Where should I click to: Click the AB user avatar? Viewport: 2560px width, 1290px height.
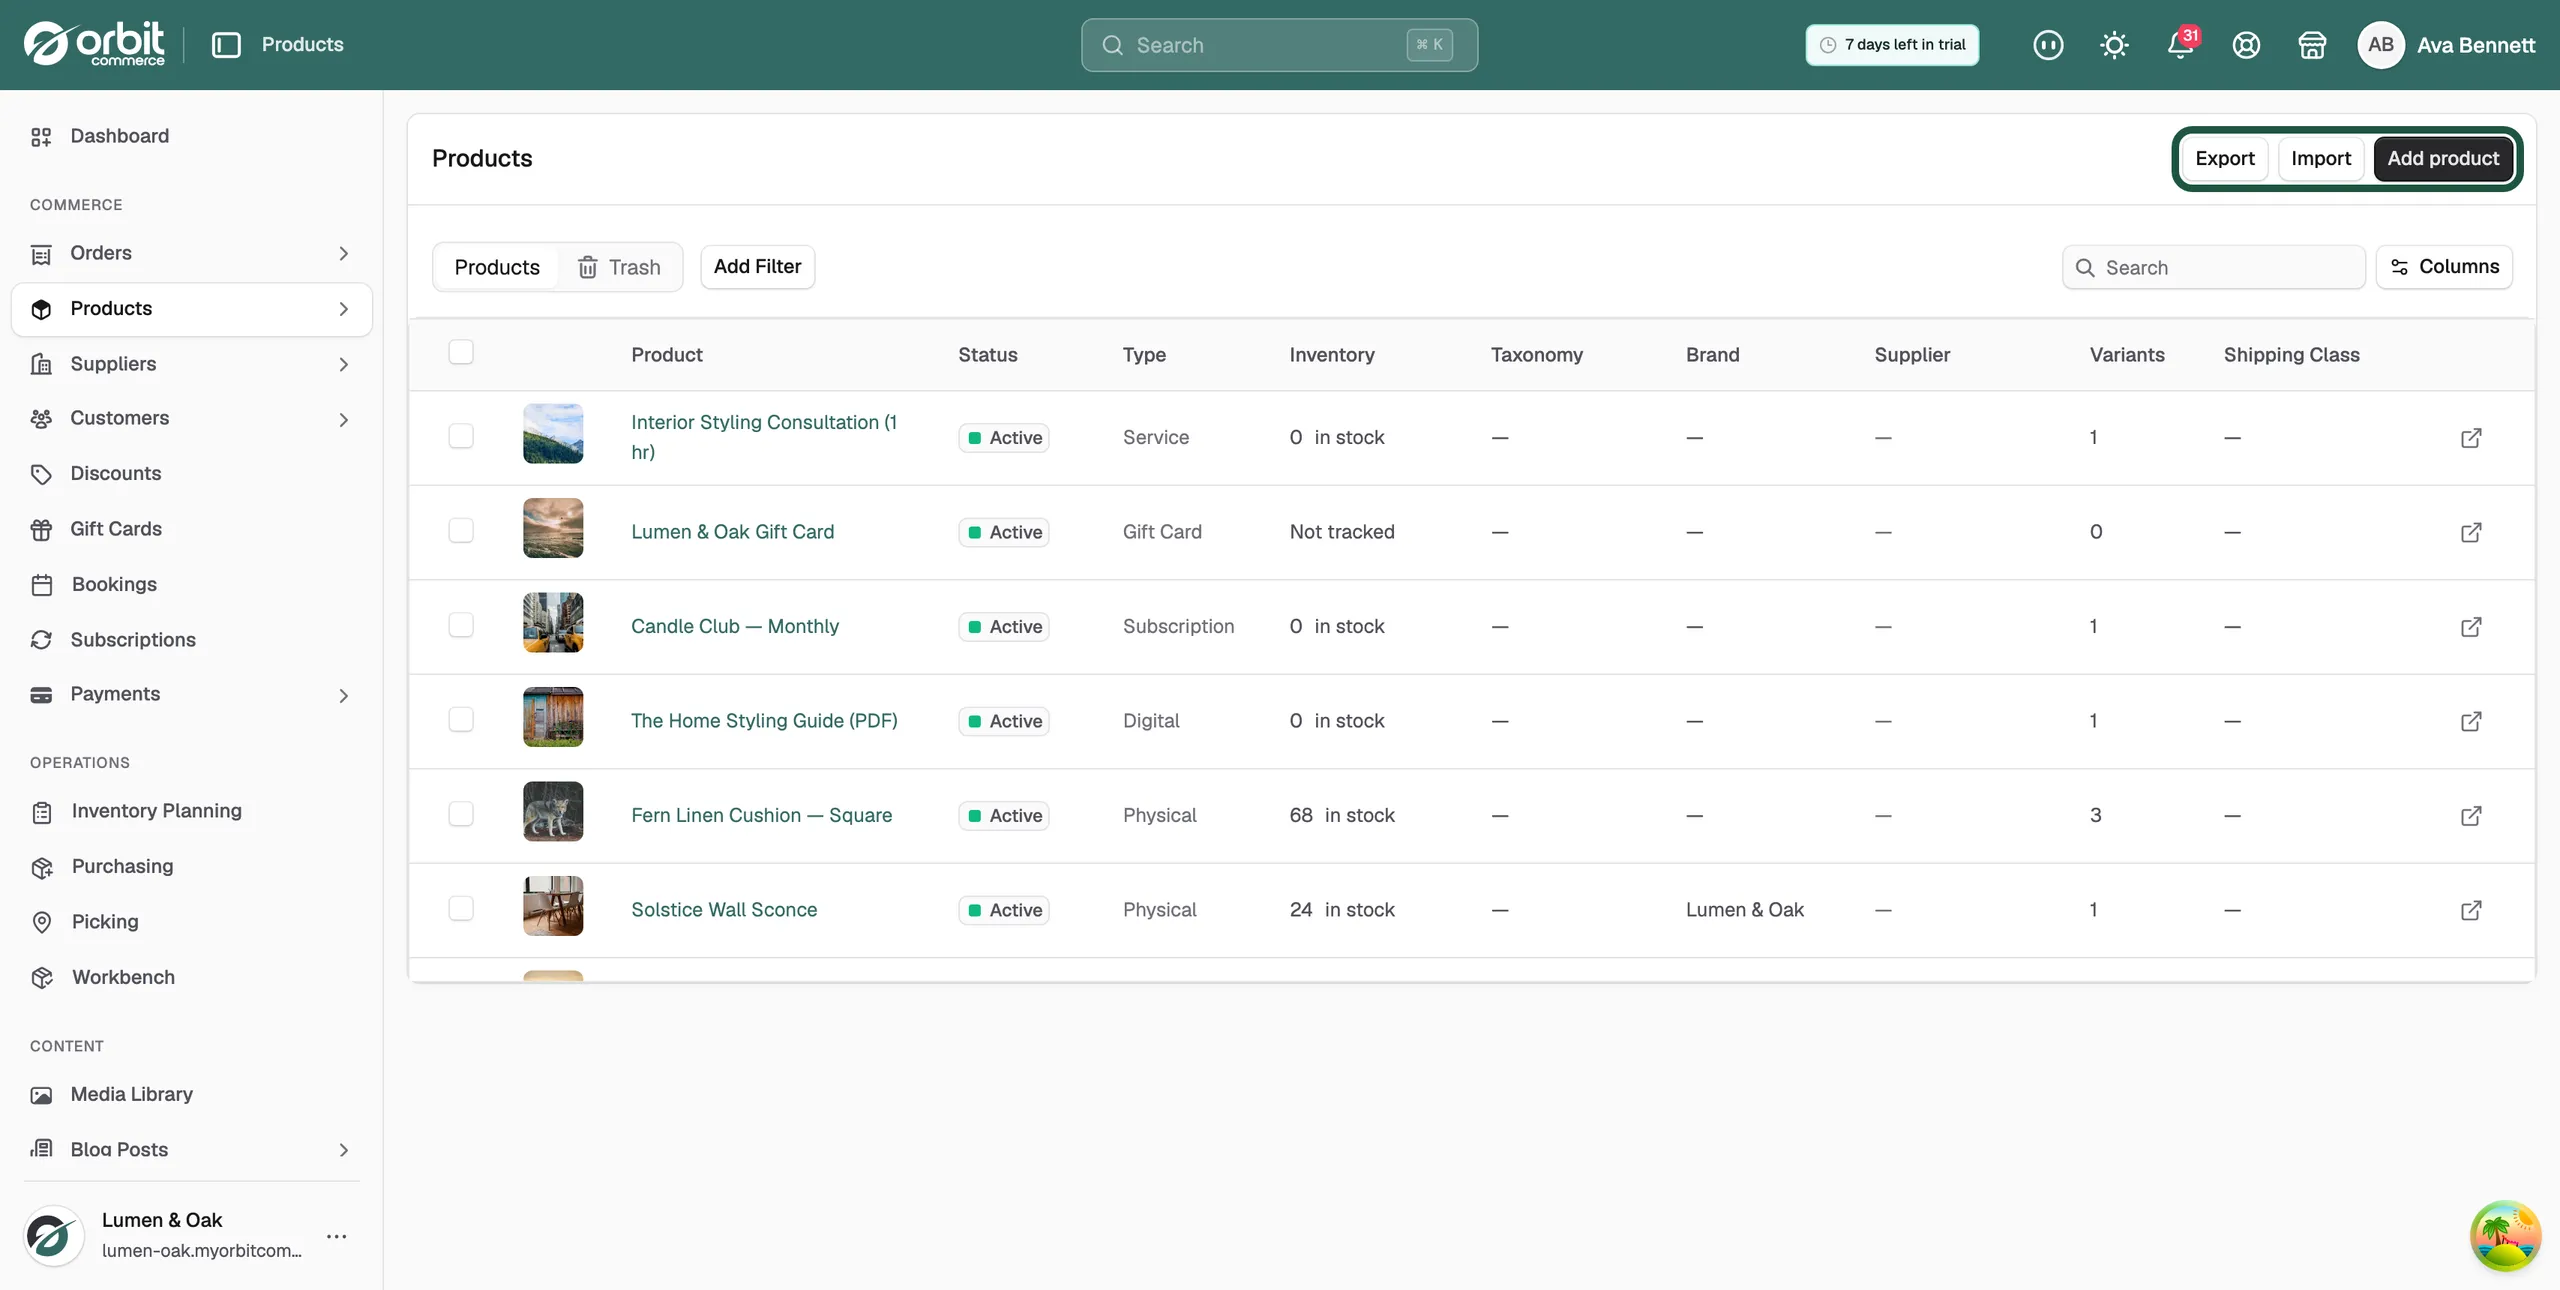(2381, 45)
